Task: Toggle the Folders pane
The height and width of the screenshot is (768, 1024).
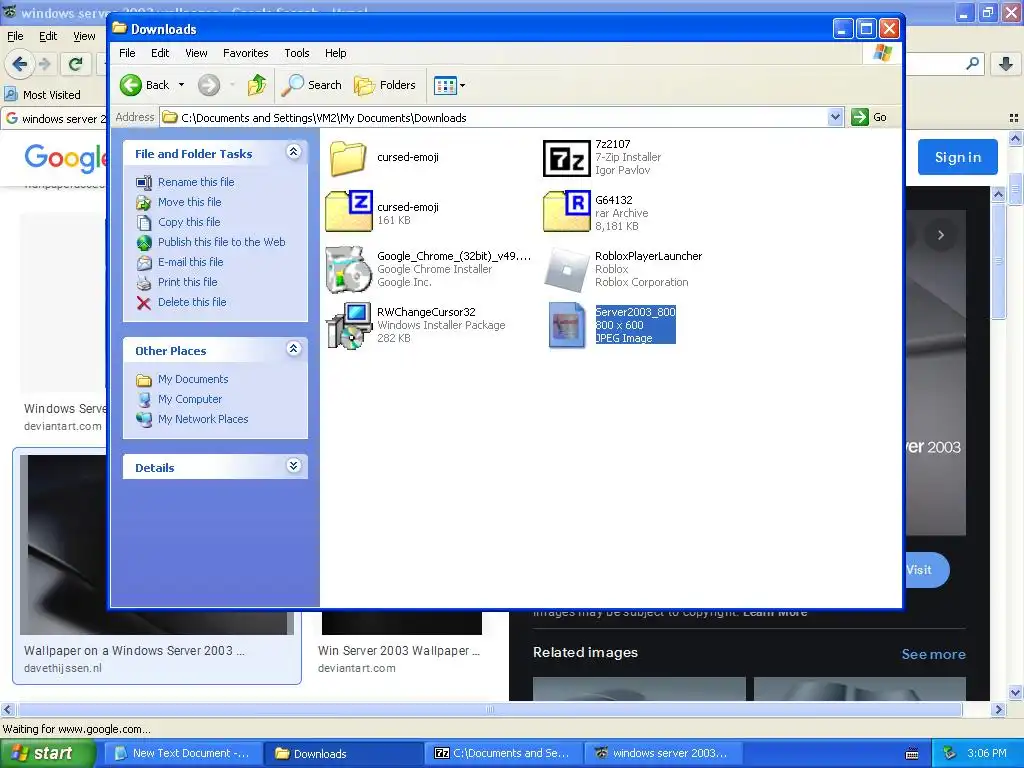Action: [385, 85]
